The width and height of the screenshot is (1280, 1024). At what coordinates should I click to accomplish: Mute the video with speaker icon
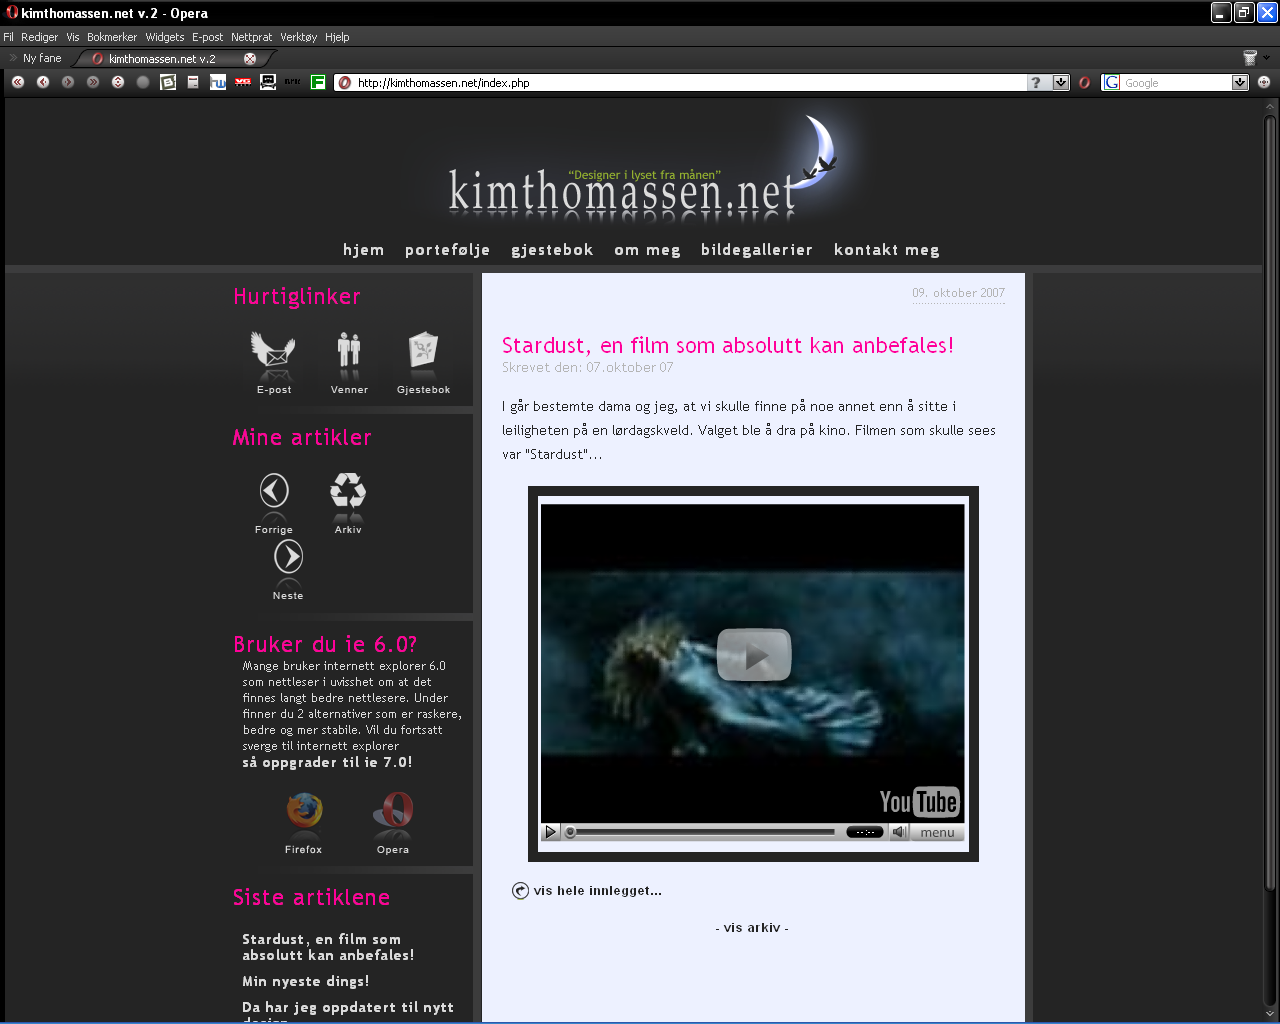(899, 832)
